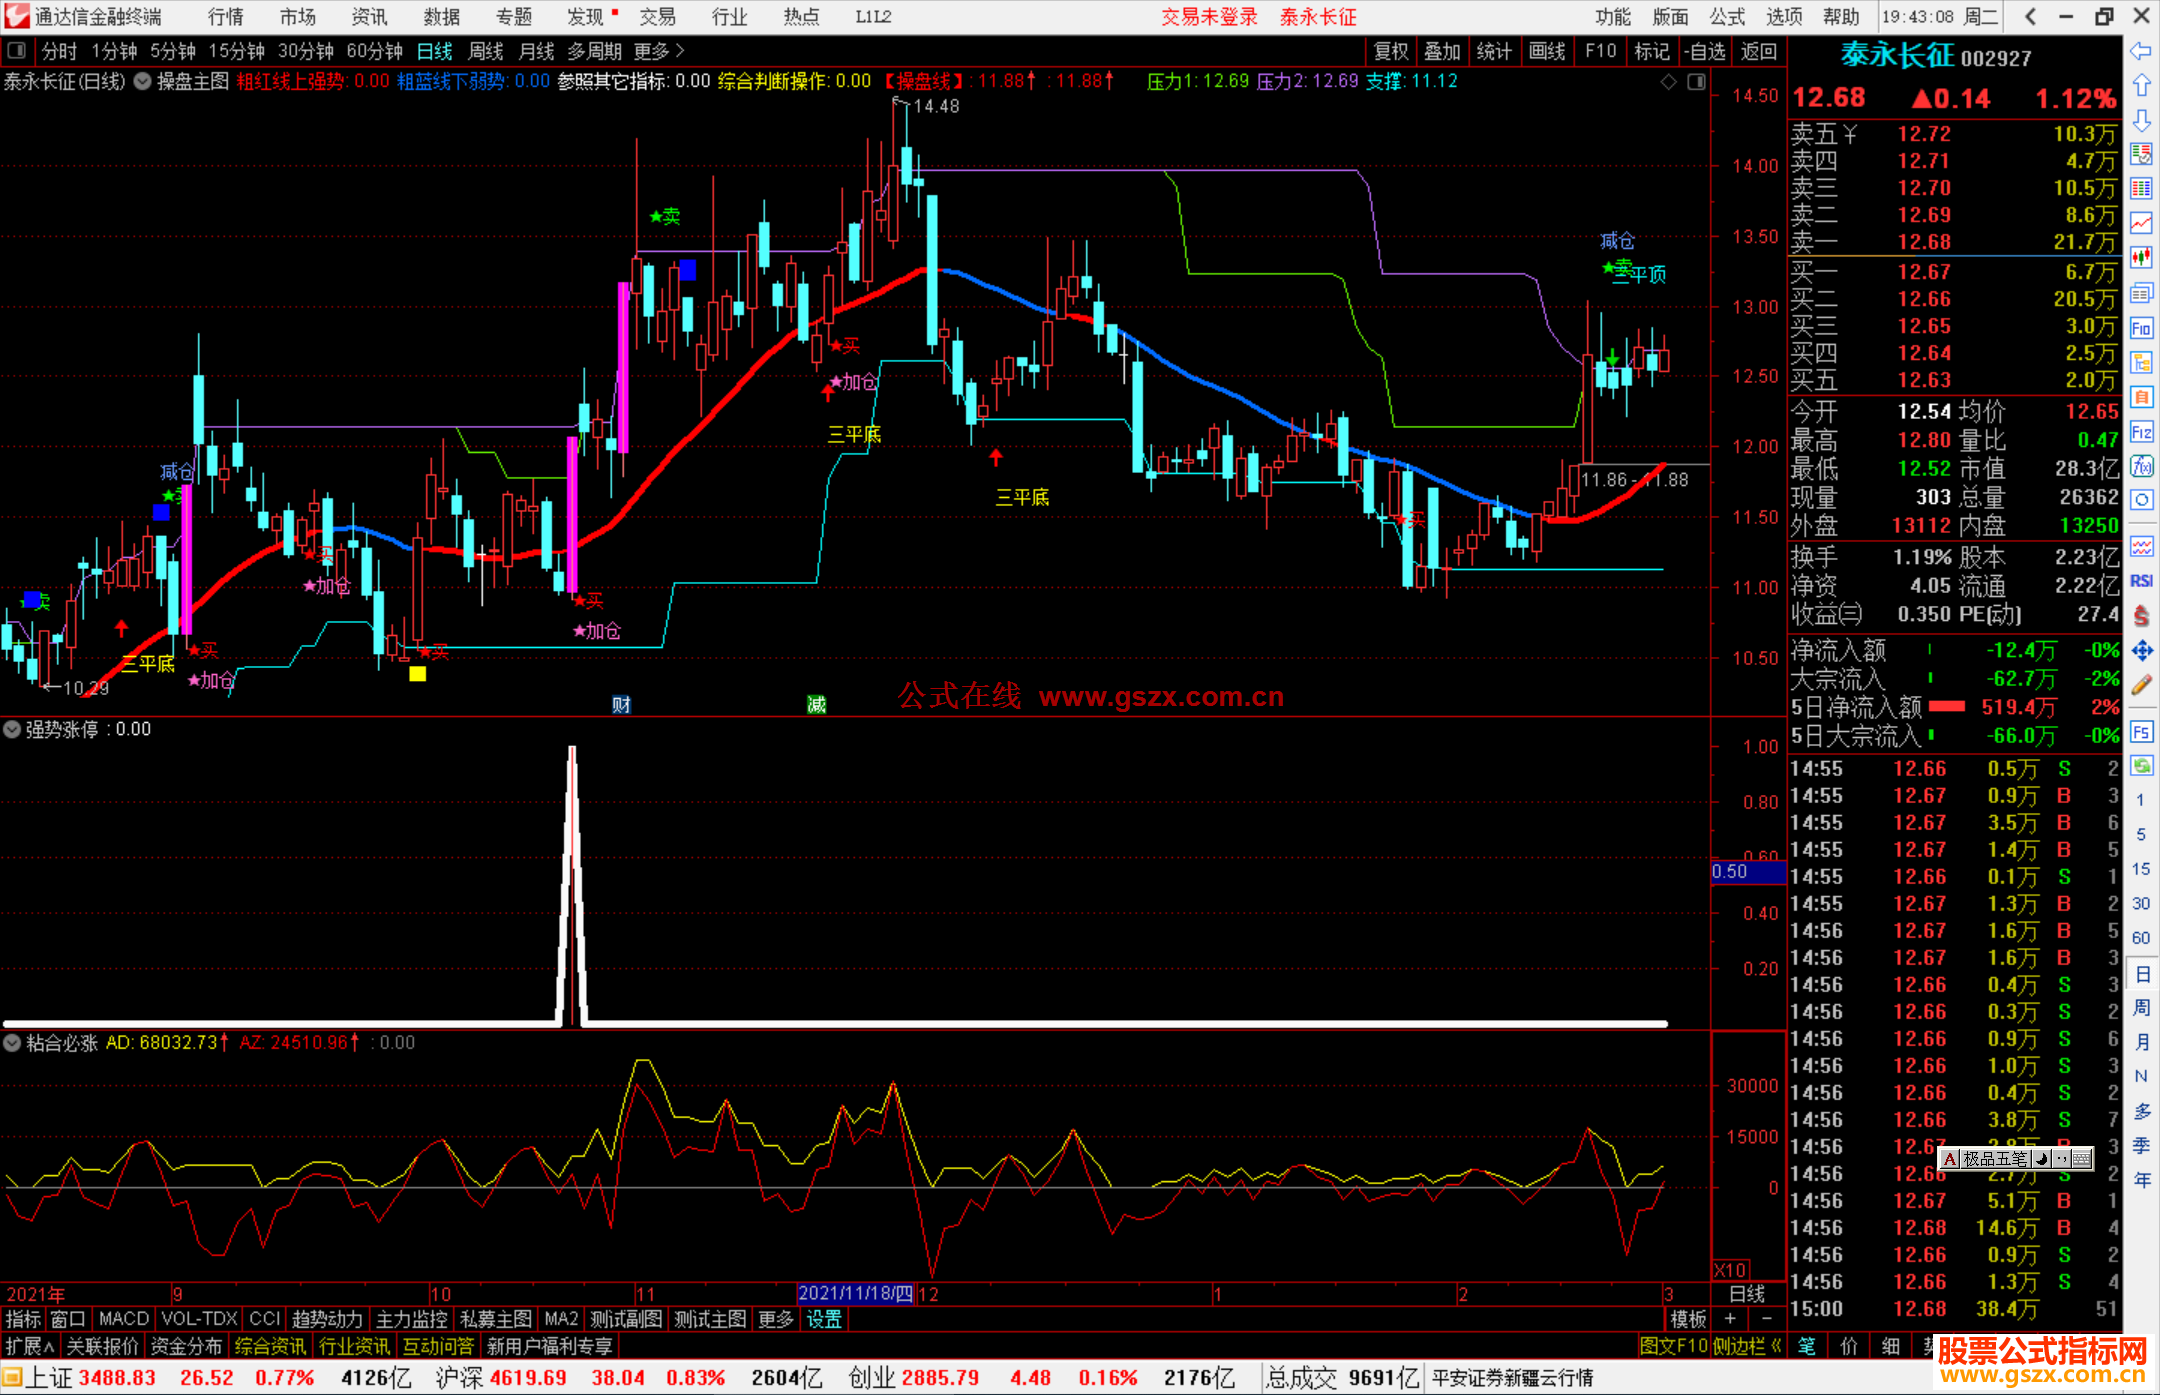Switch to 1-minute period in right sidebar

(x=2141, y=800)
